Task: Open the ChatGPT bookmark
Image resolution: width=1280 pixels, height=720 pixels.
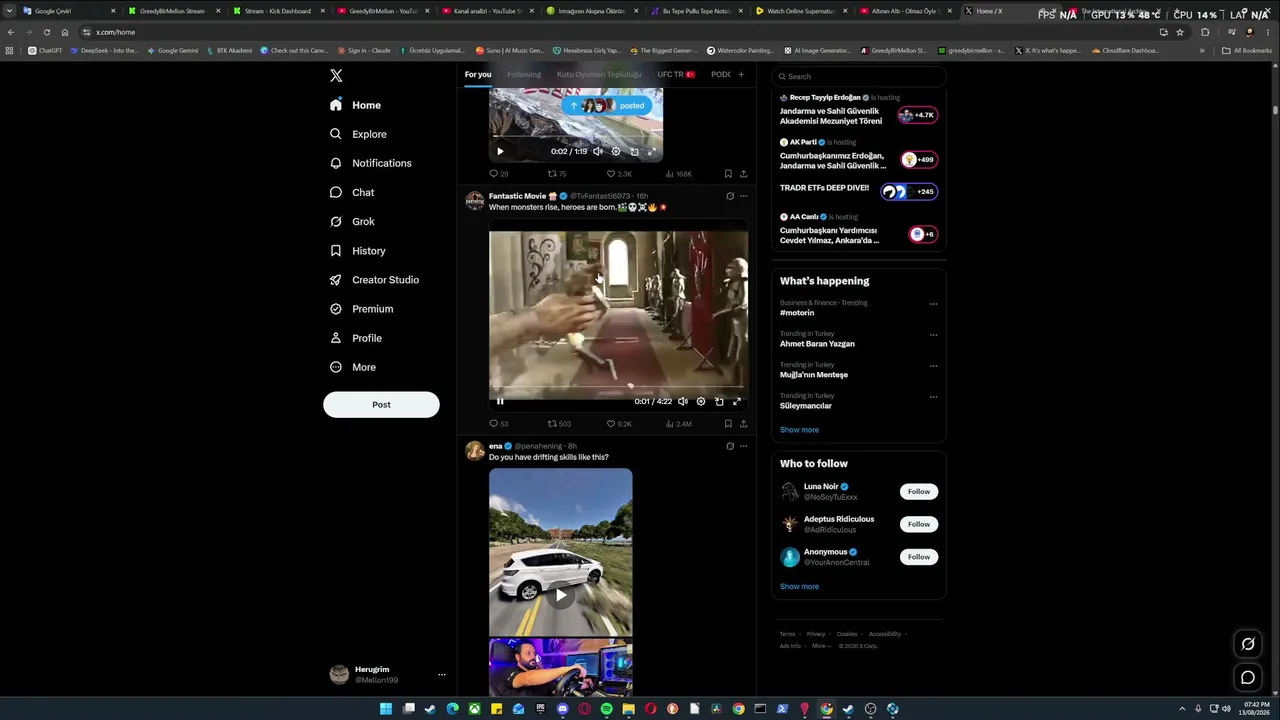Action: click(x=45, y=50)
